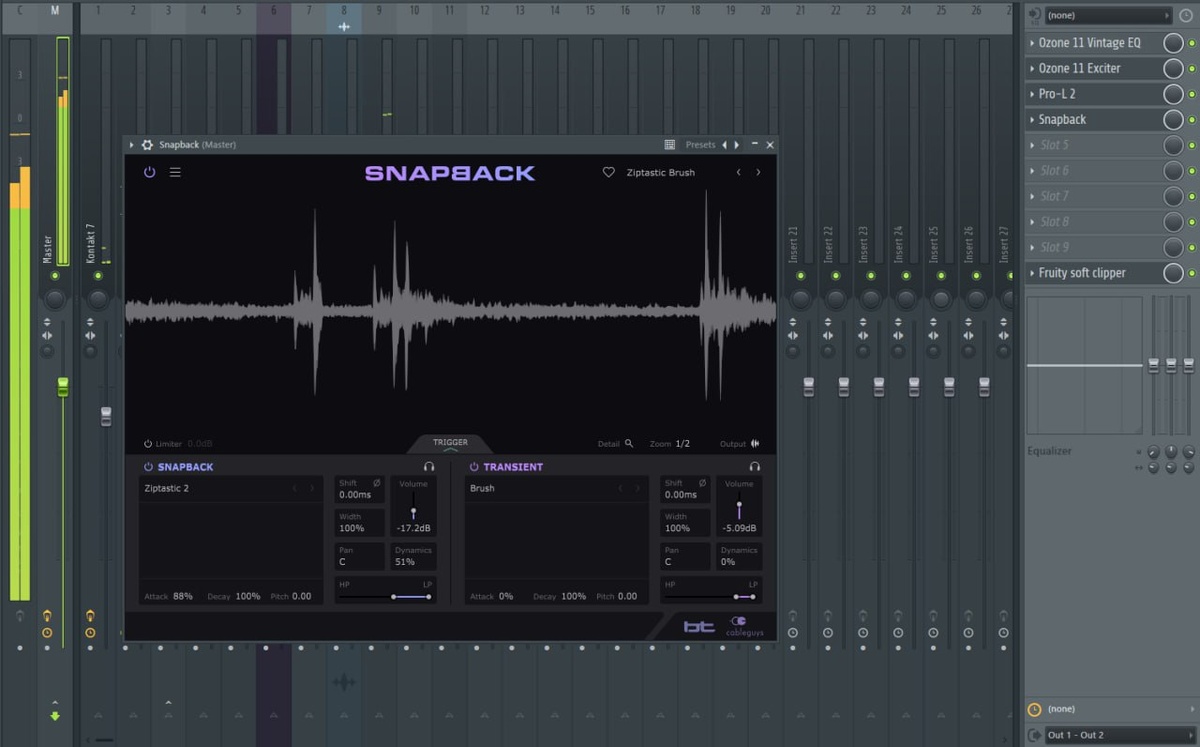
Task: Click the Detail magnifier icon
Action: (x=629, y=443)
